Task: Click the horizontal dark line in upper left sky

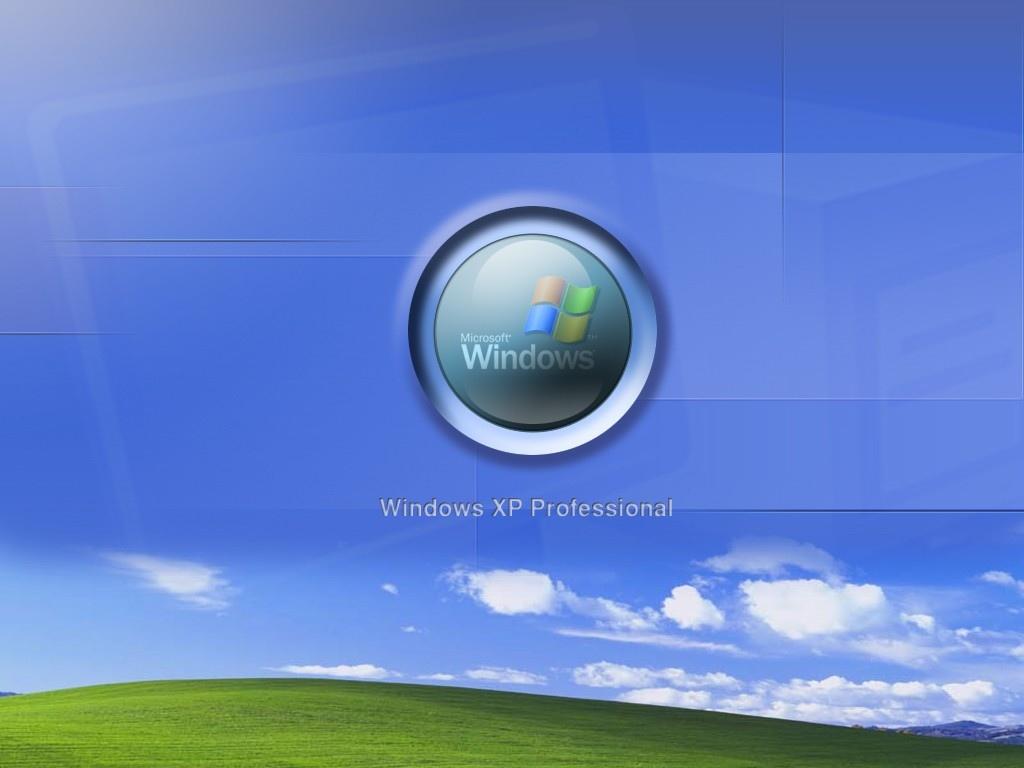Action: point(200,240)
